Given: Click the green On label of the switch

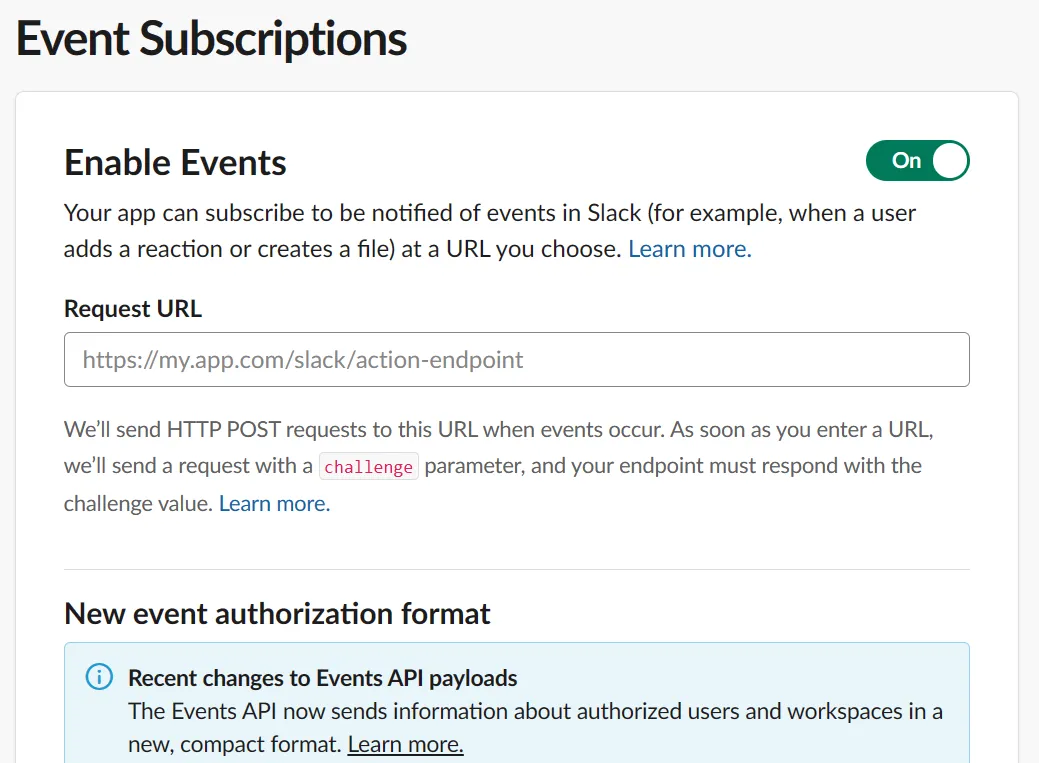Looking at the screenshot, I should click(905, 160).
